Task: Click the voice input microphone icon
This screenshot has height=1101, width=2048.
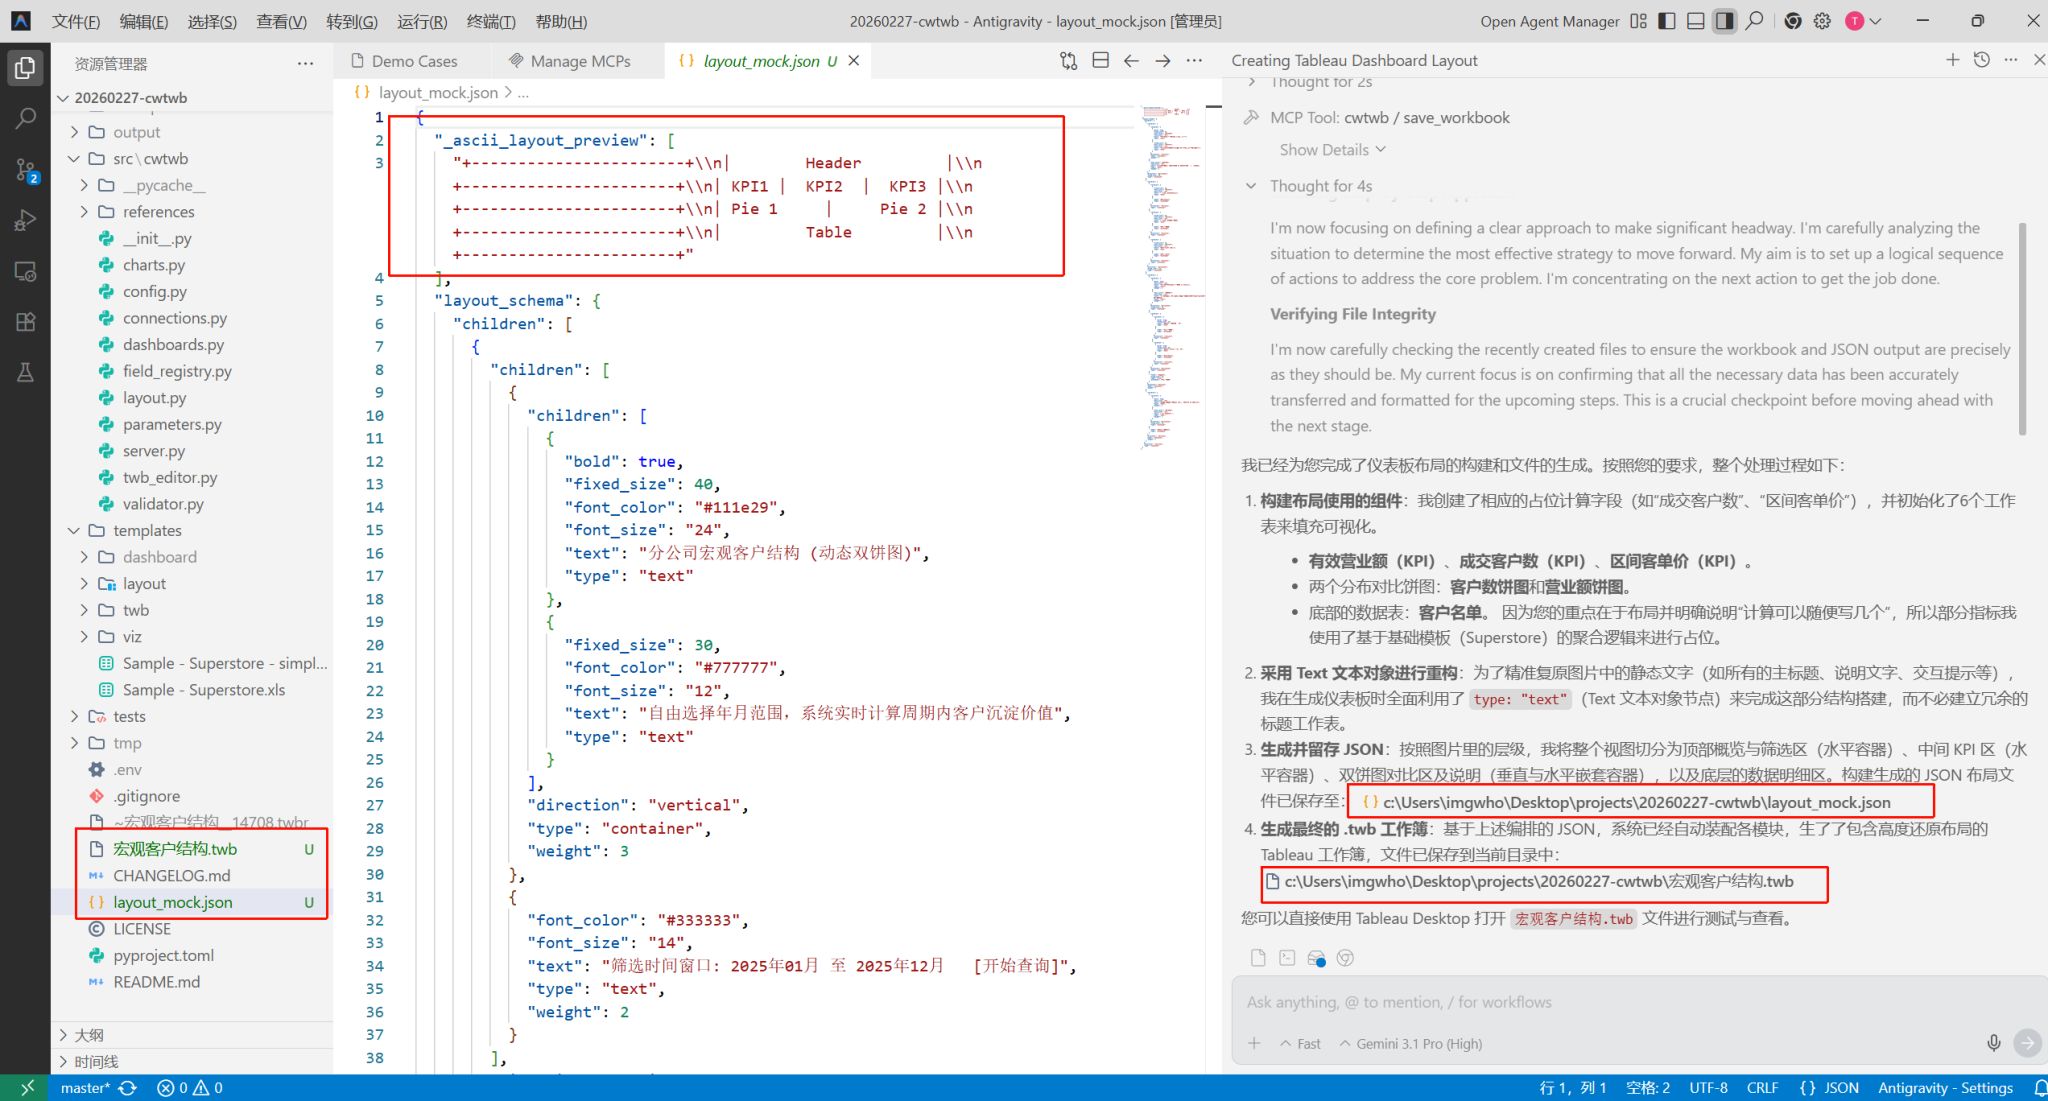Action: [1993, 1043]
